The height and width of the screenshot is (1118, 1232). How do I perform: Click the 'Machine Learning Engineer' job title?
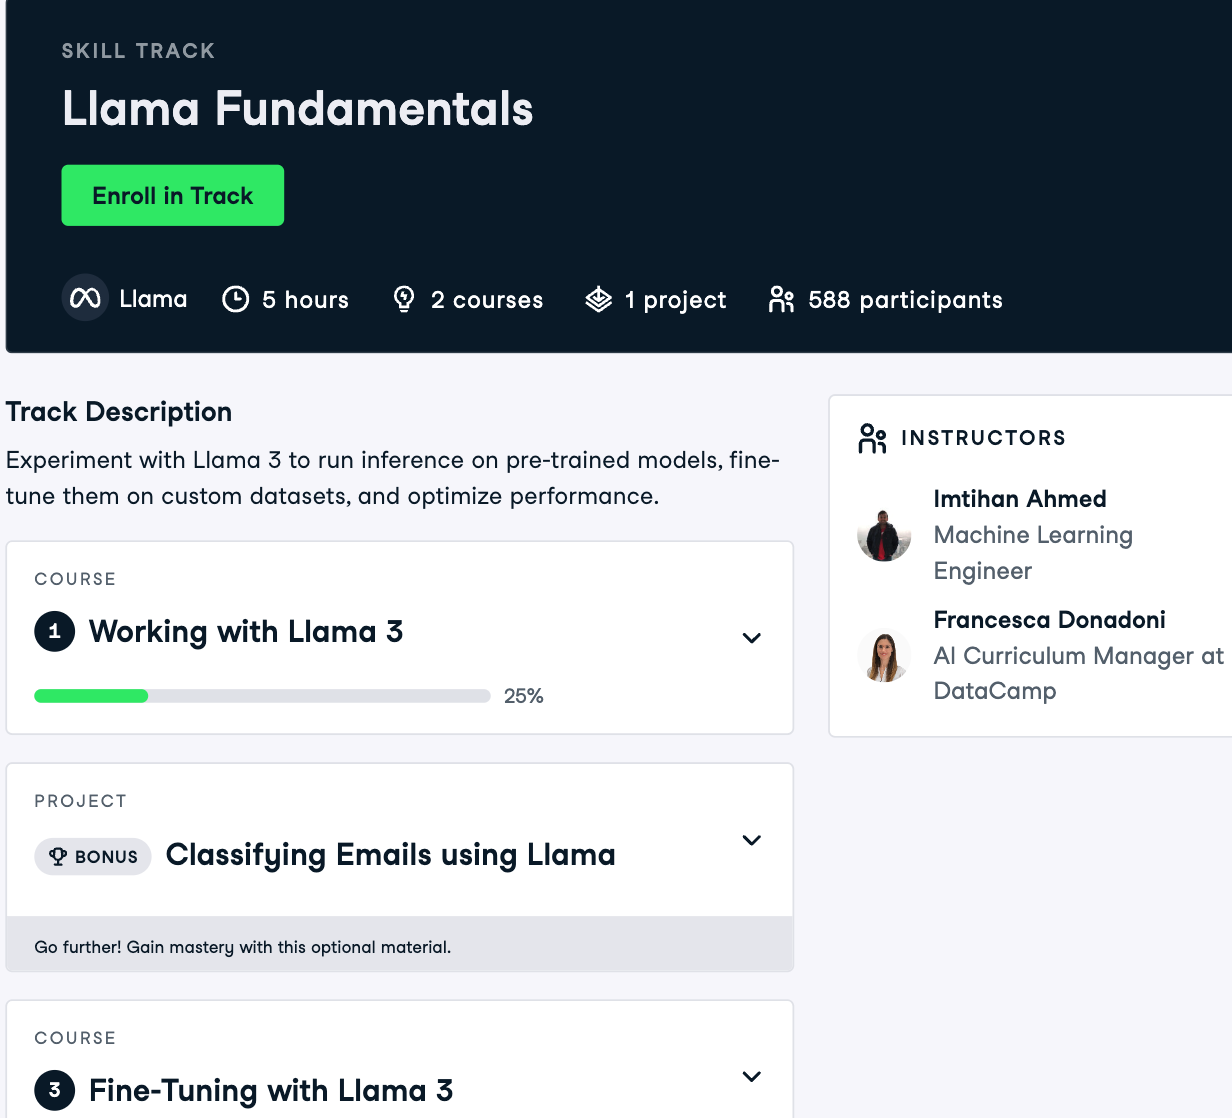(1033, 553)
